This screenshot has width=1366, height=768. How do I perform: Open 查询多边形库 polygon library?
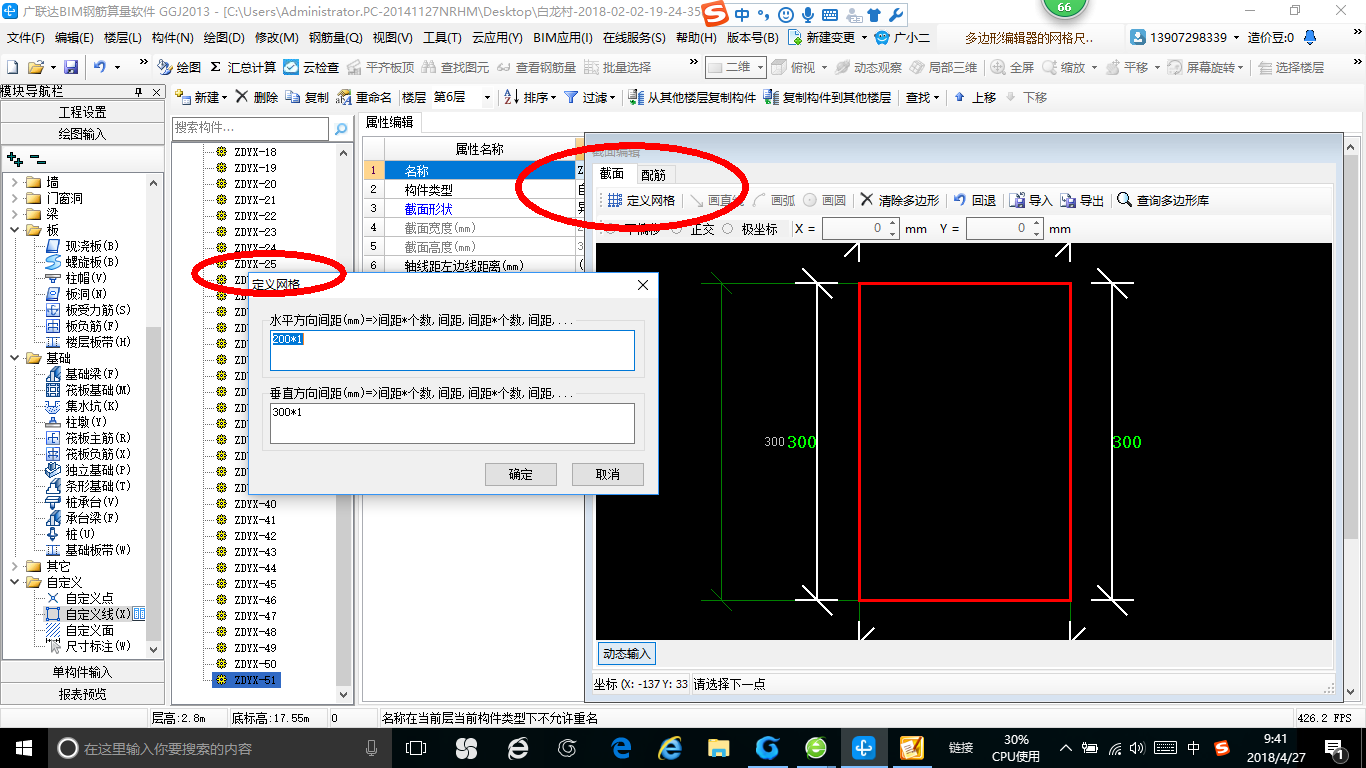pos(1163,200)
